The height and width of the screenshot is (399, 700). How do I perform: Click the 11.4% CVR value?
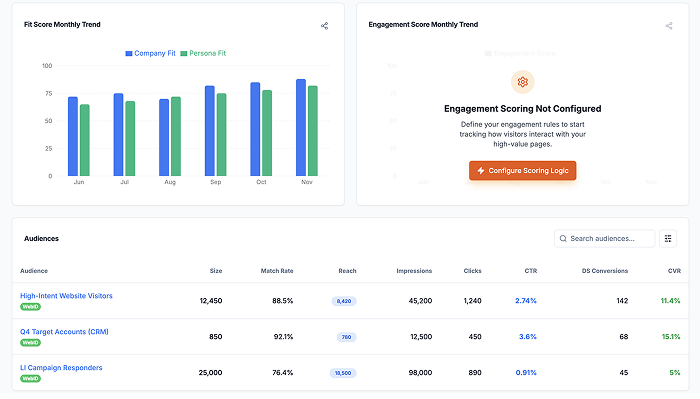tap(671, 301)
